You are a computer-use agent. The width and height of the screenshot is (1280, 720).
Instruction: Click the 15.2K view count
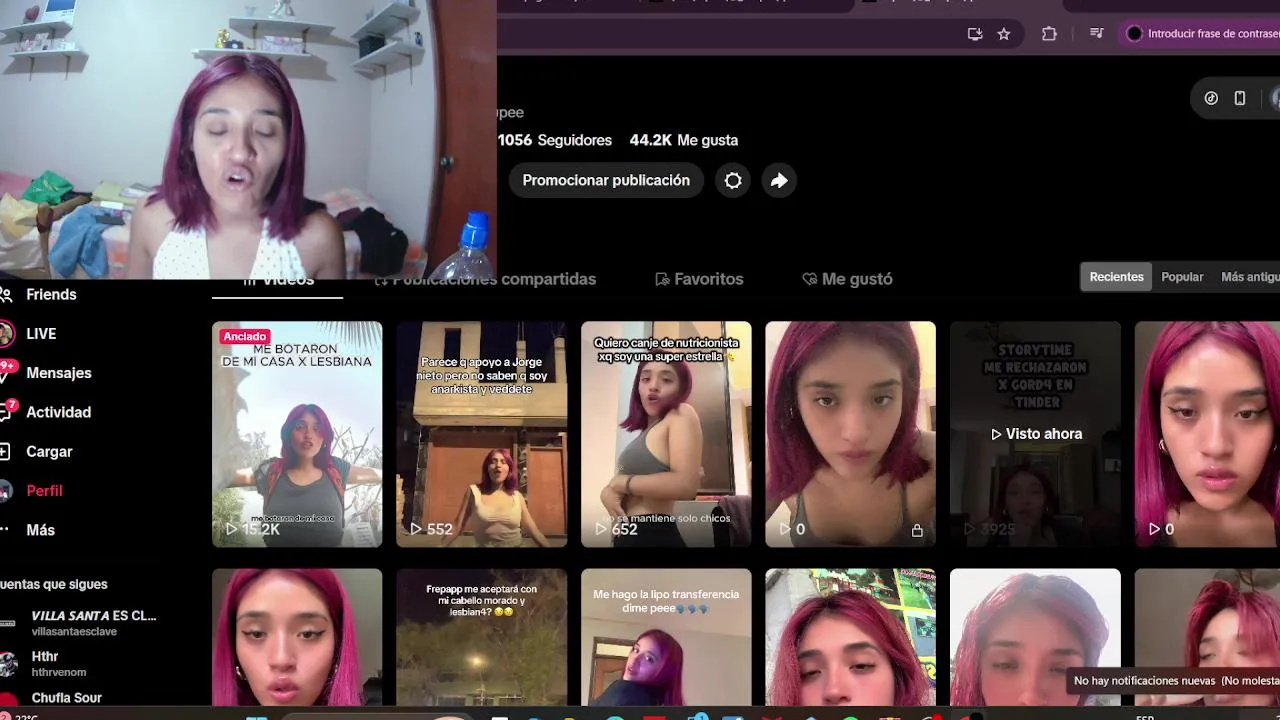pos(253,529)
